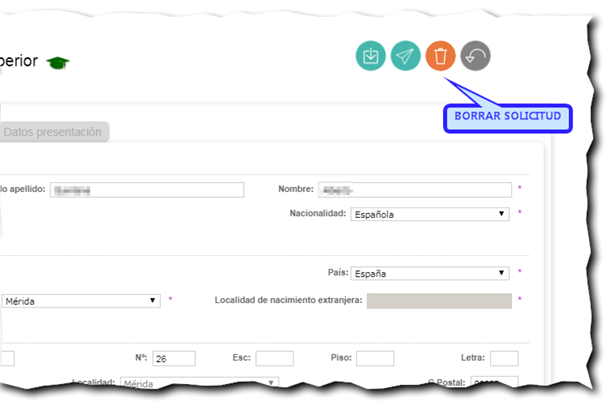Open the Localidad dropdown in address section
This screenshot has height=401, width=610.
coord(198,383)
